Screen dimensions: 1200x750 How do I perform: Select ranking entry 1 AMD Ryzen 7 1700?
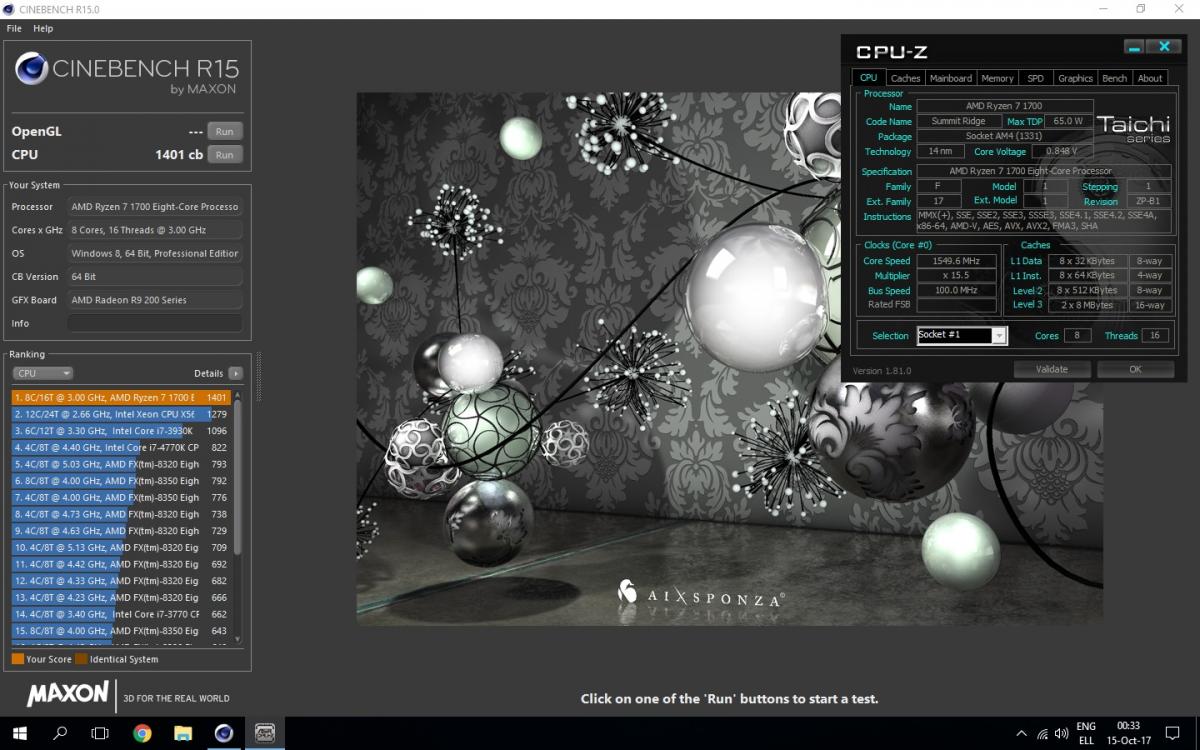[x=121, y=397]
